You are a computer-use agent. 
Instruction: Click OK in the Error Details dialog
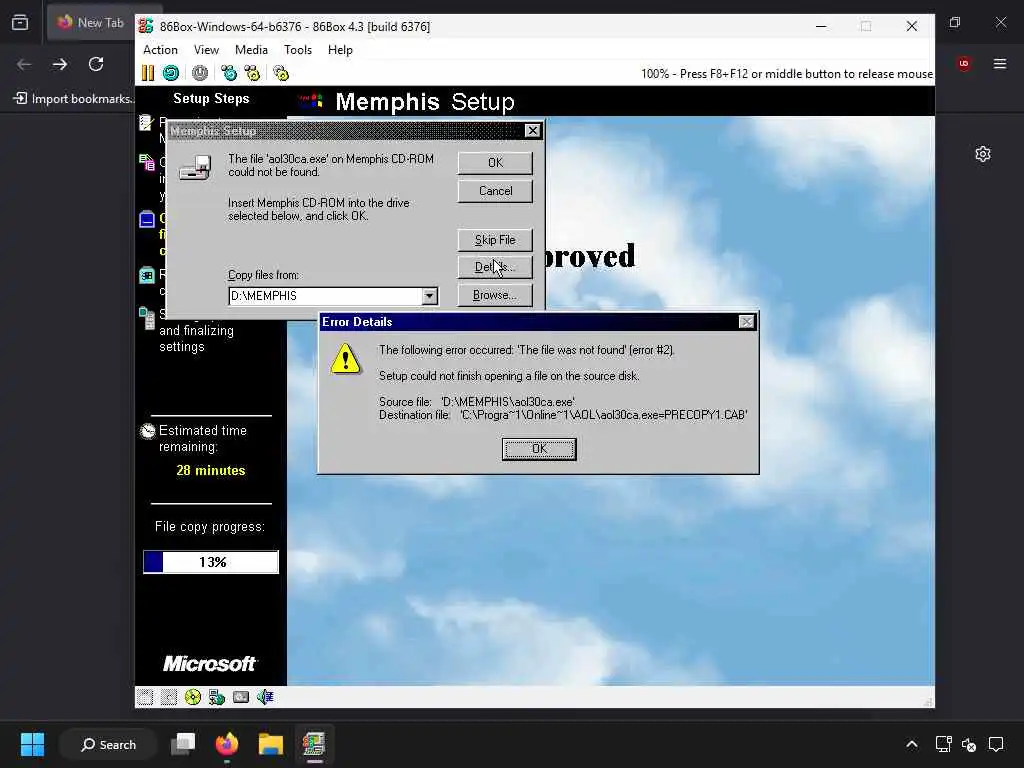tap(539, 449)
